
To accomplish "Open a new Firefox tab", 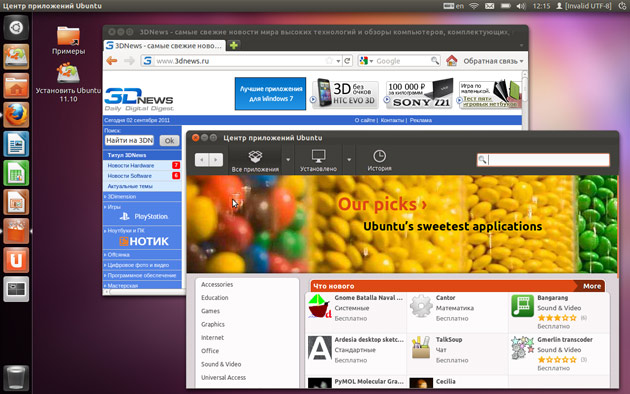I will tap(233, 45).
